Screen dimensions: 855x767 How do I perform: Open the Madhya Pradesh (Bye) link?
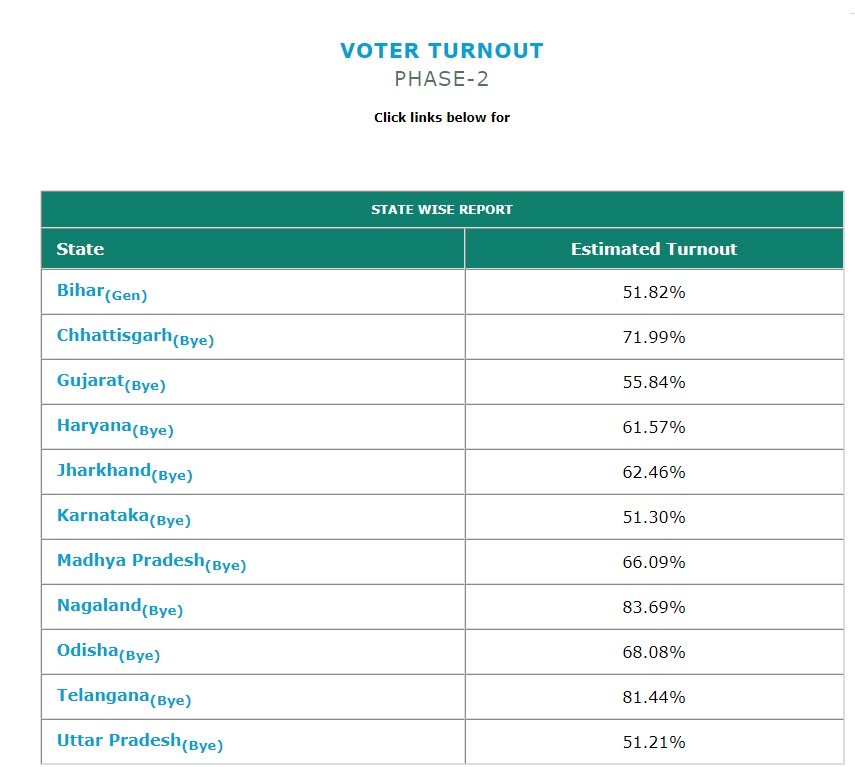pos(151,562)
